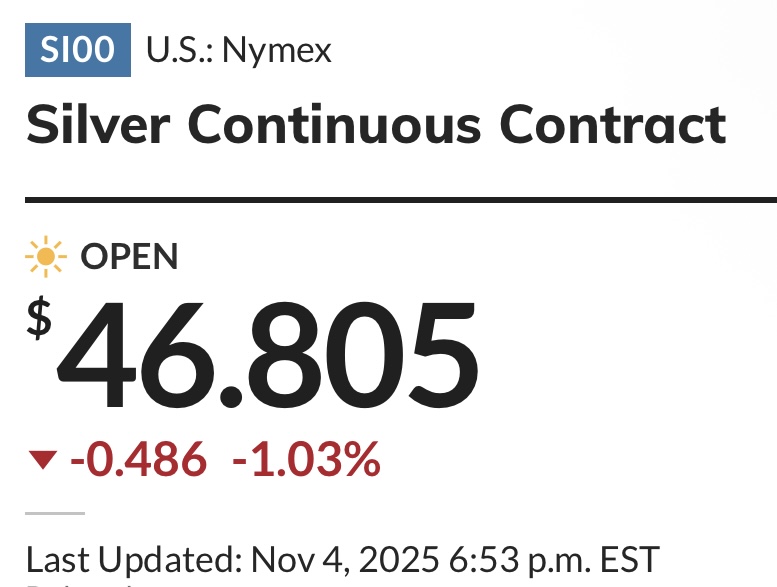The width and height of the screenshot is (777, 587).
Task: Click the blue SI00 ticker badge
Action: 78,49
